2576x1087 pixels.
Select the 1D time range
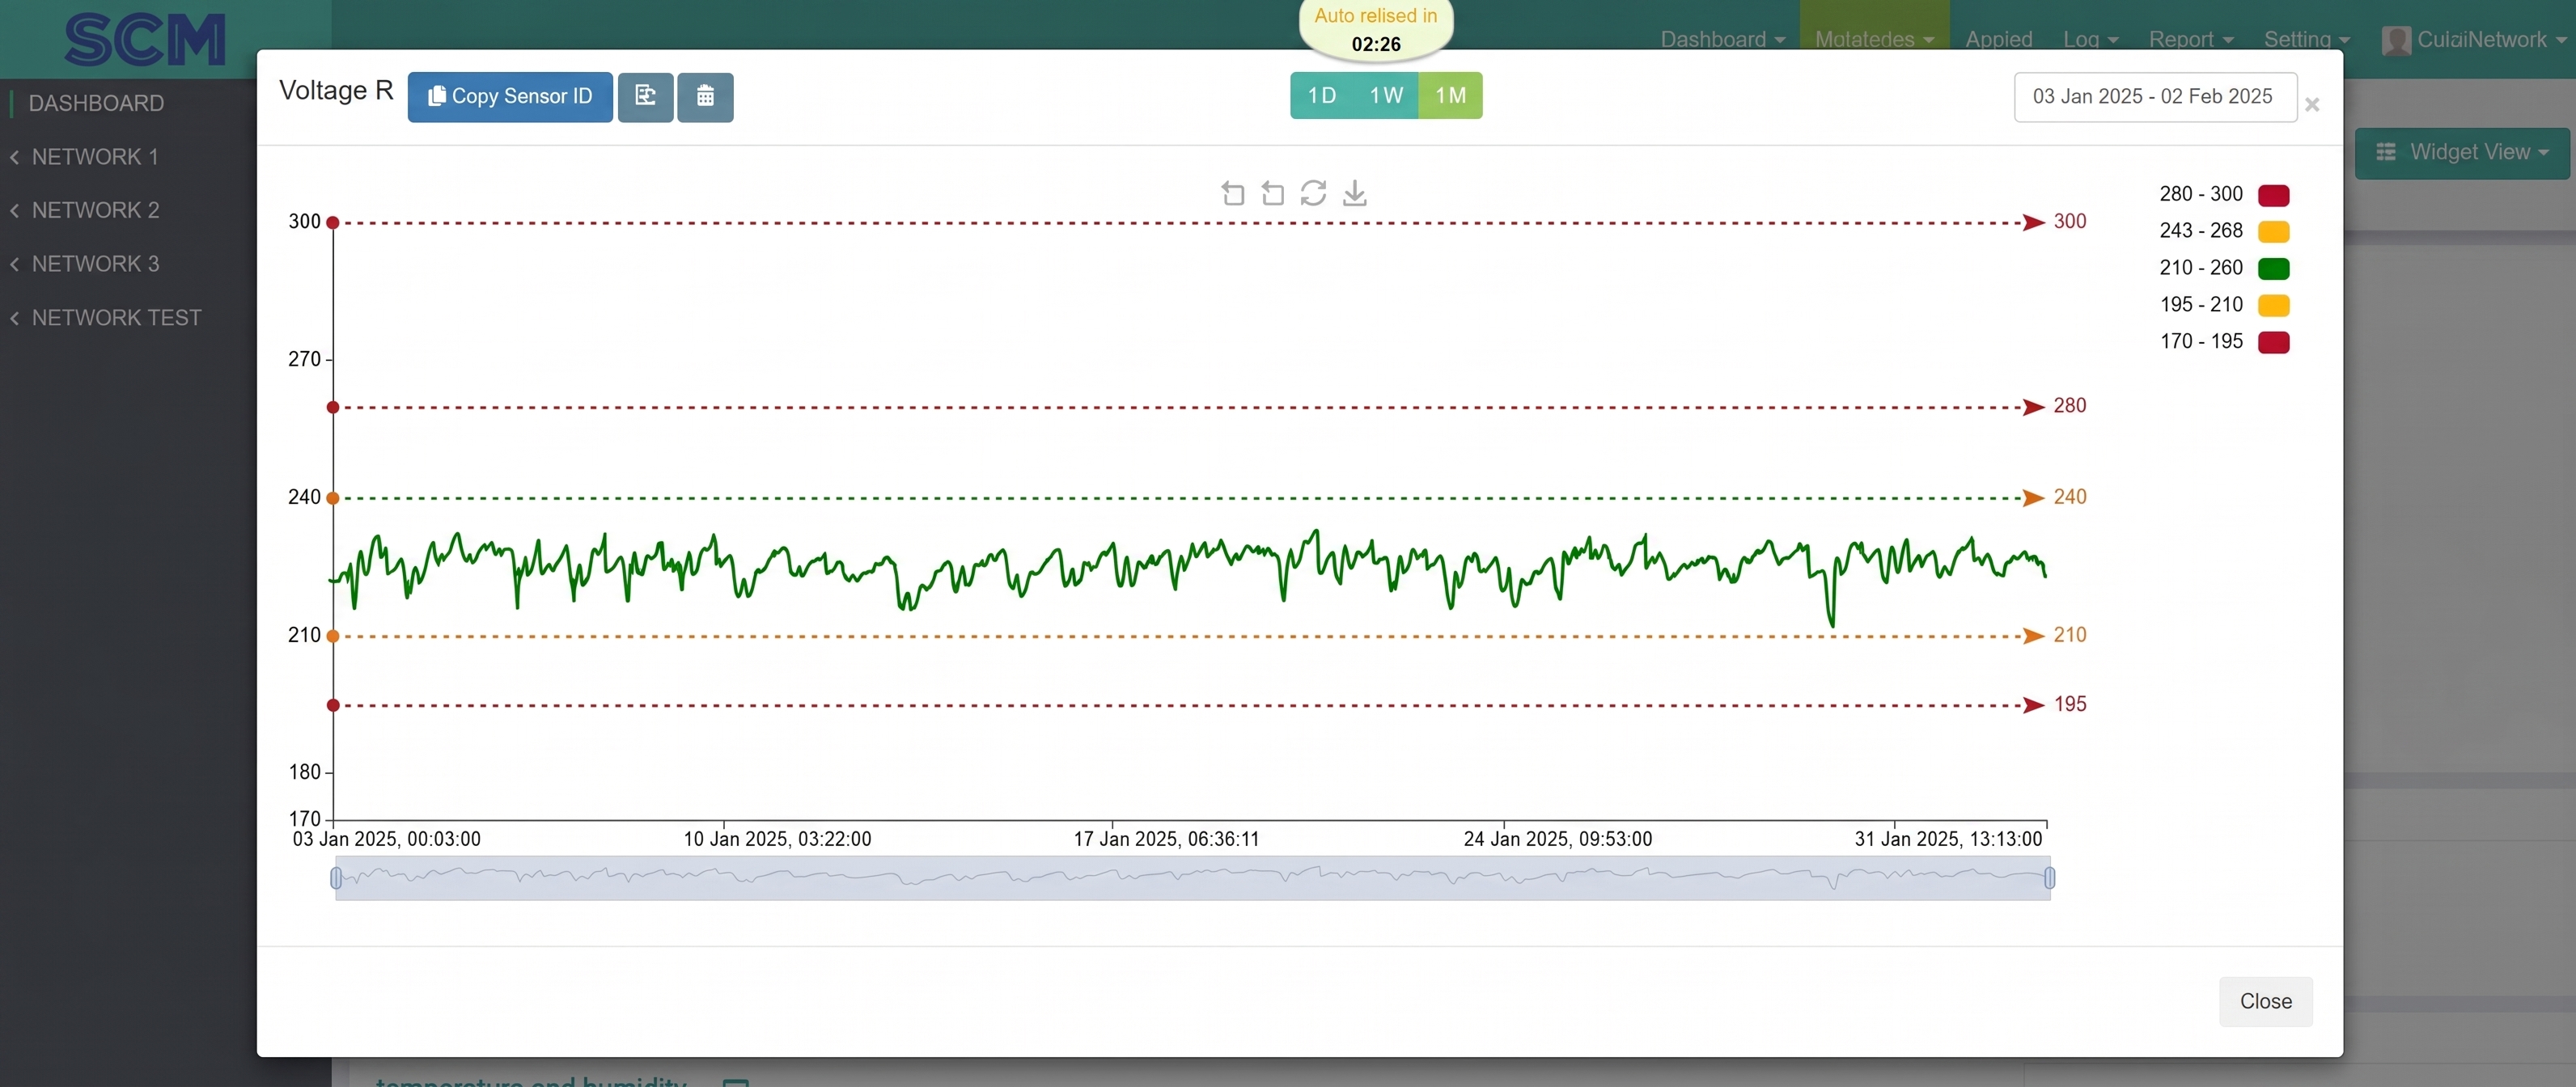click(1322, 96)
